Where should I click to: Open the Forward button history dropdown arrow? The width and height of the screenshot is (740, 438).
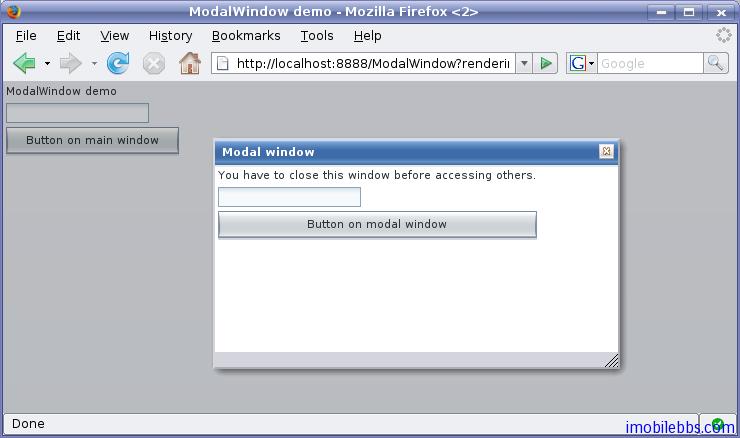[x=94, y=63]
